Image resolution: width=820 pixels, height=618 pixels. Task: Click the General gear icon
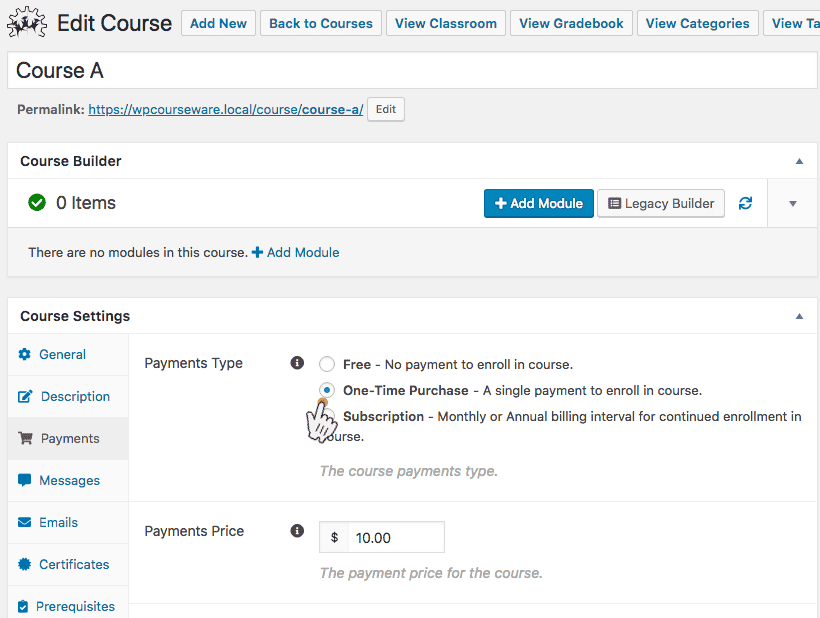click(x=25, y=354)
